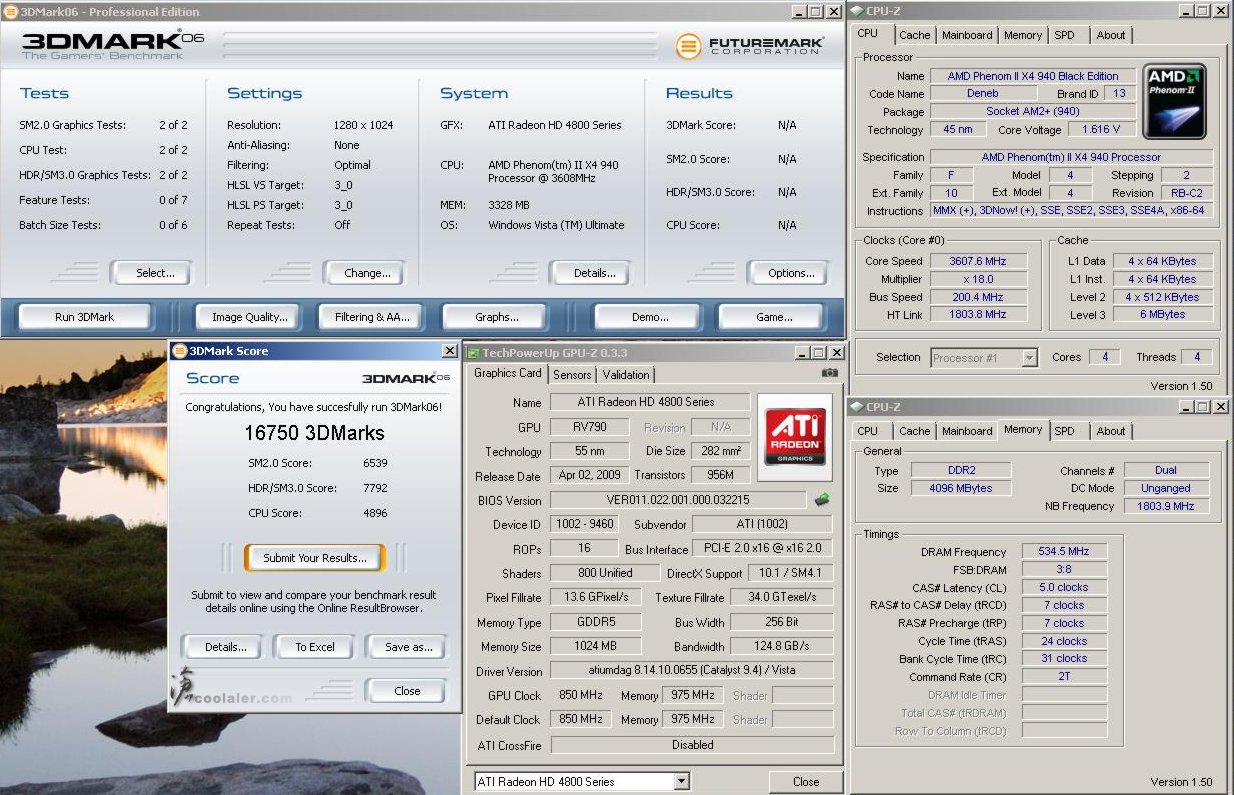1234x795 pixels.
Task: Open the Memory tab in upper CPU-Z window
Action: 1023,35
